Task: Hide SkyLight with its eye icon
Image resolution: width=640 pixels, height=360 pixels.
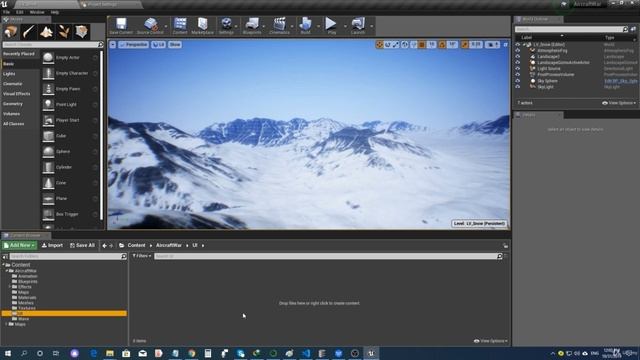Action: click(518, 87)
